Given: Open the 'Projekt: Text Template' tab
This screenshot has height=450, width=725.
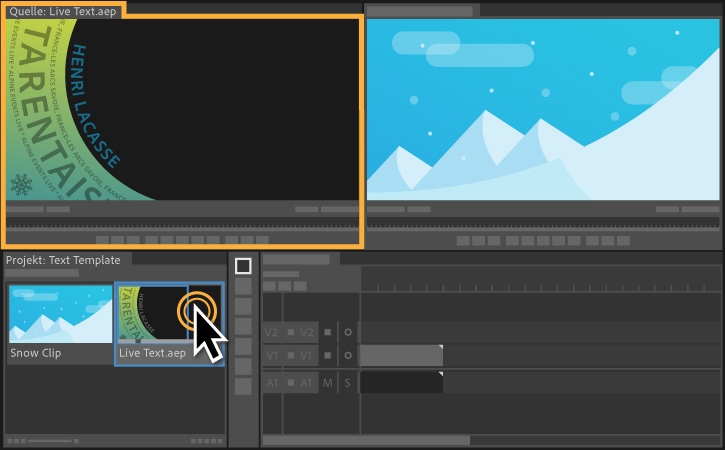Looking at the screenshot, I should point(63,260).
